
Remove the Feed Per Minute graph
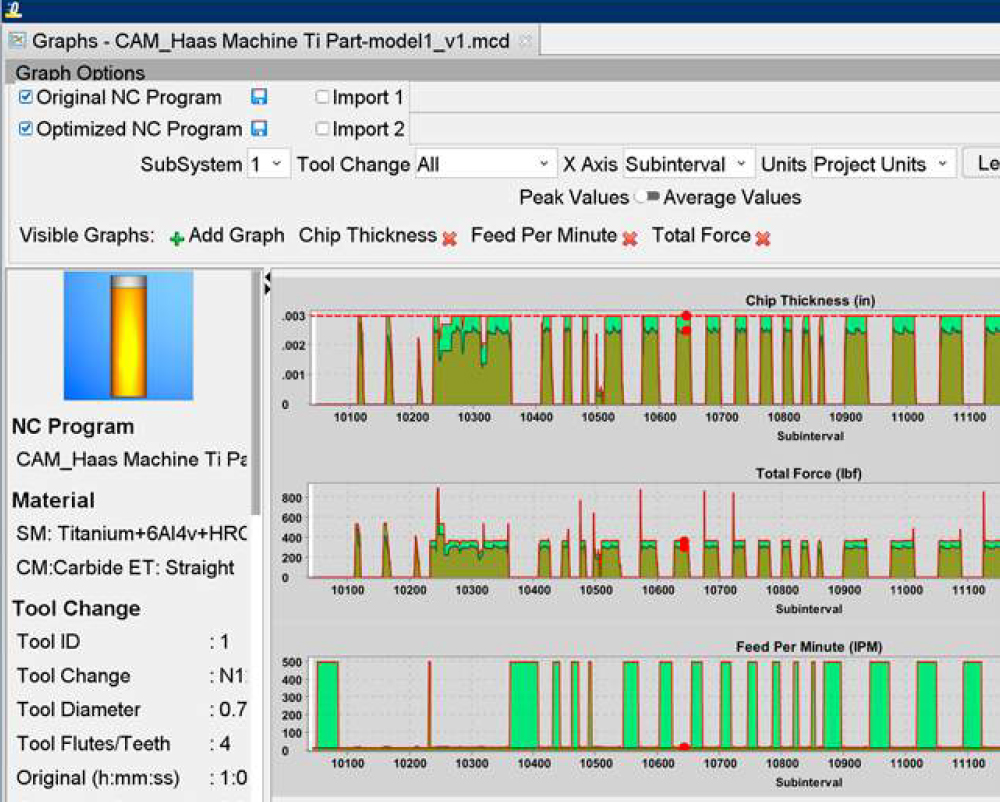click(x=630, y=238)
